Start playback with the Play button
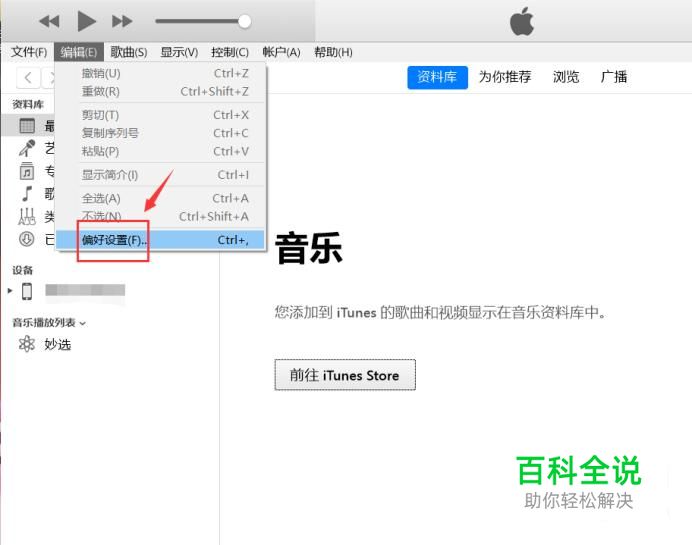The width and height of the screenshot is (692, 545). [x=86, y=21]
